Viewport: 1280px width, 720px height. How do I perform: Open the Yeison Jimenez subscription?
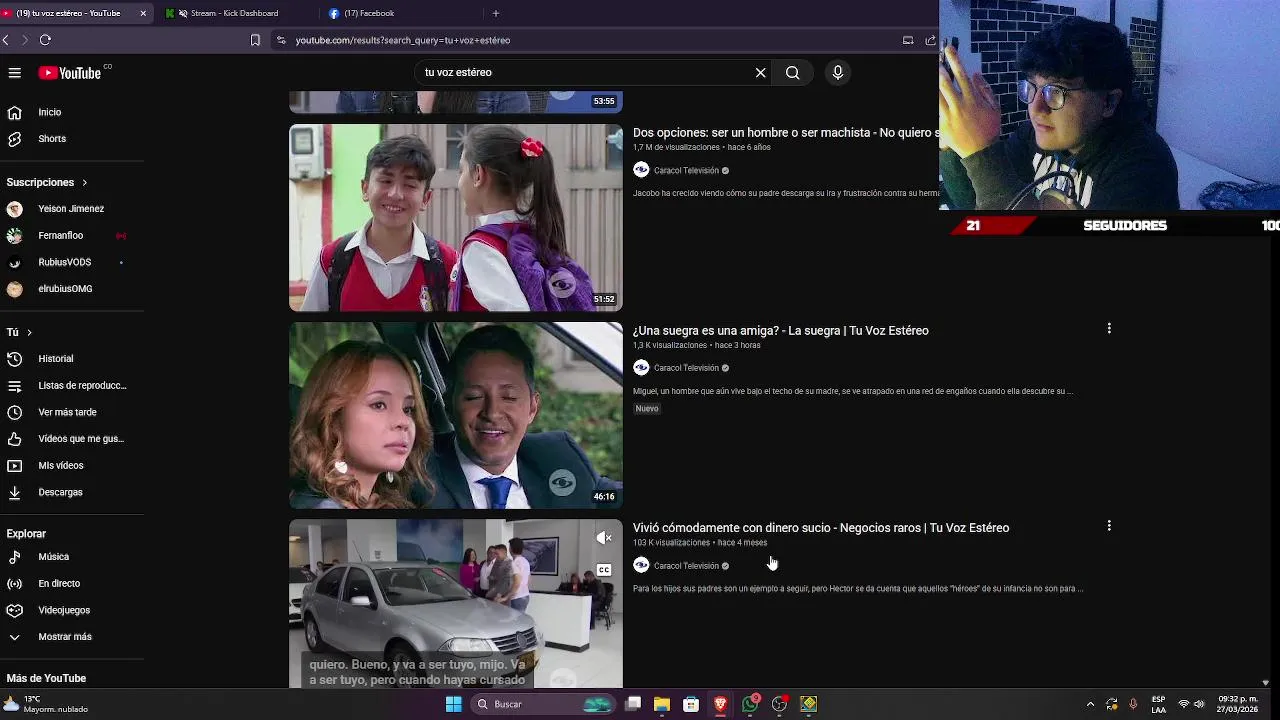[x=71, y=209]
